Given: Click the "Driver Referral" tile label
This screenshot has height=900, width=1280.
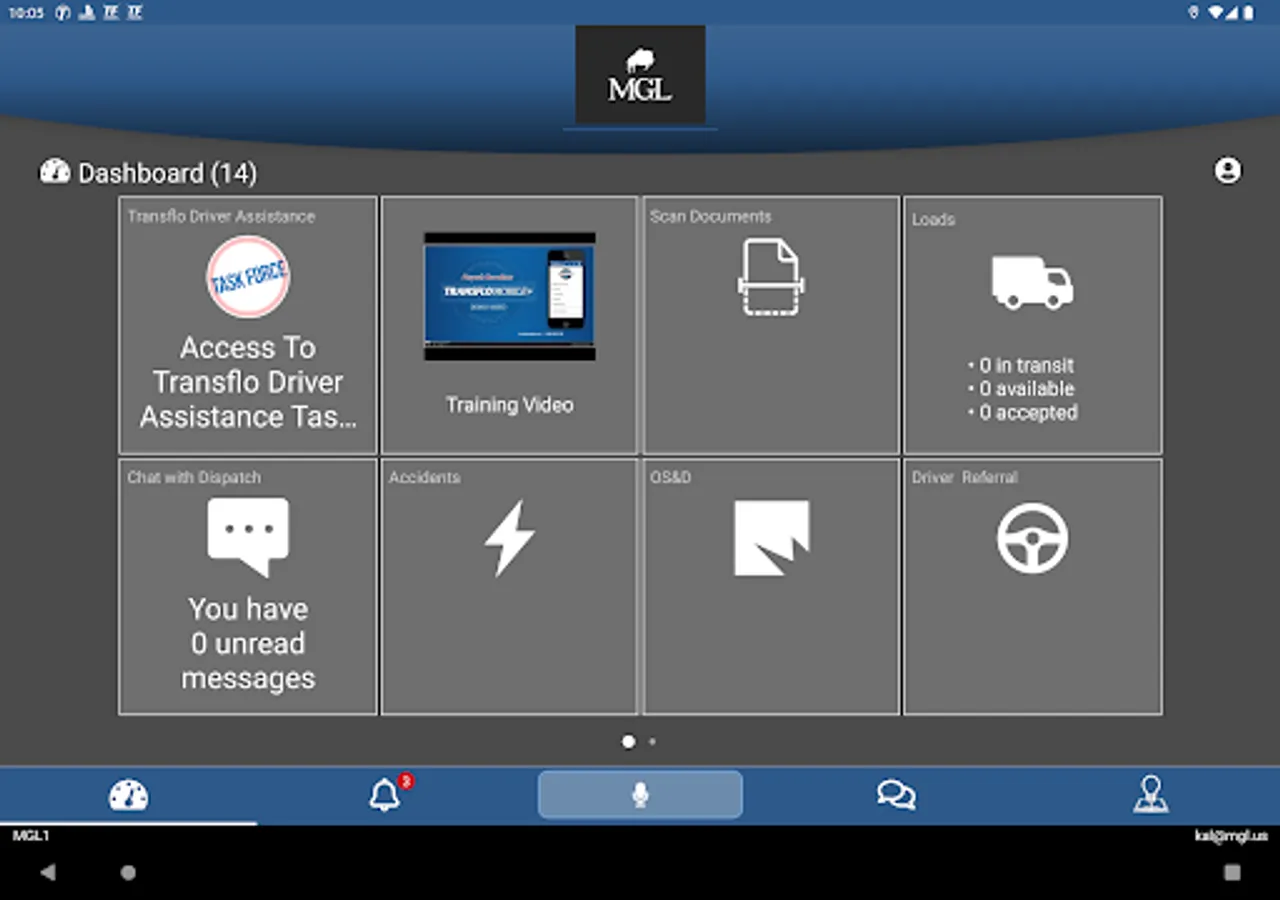Looking at the screenshot, I should click(964, 477).
